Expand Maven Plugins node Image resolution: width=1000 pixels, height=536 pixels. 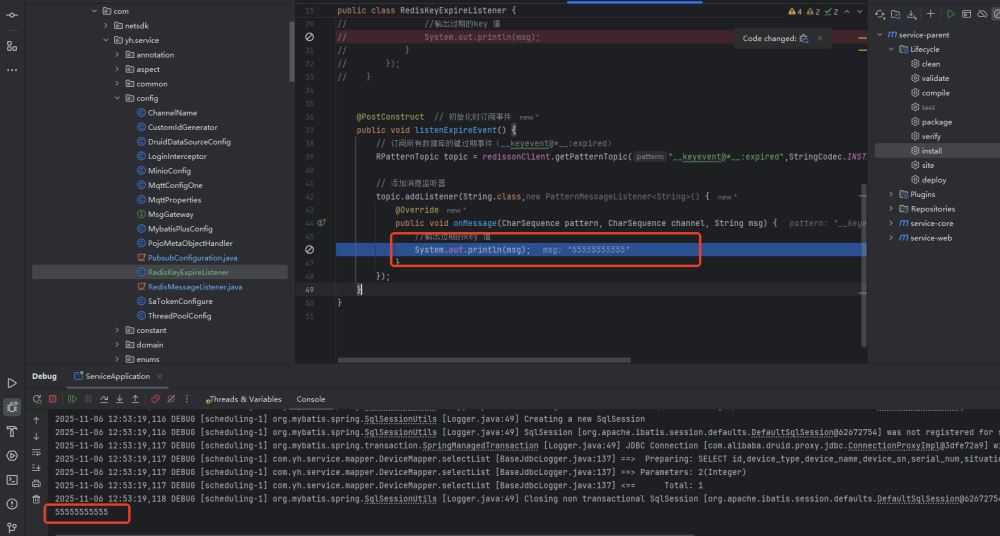[x=891, y=194]
